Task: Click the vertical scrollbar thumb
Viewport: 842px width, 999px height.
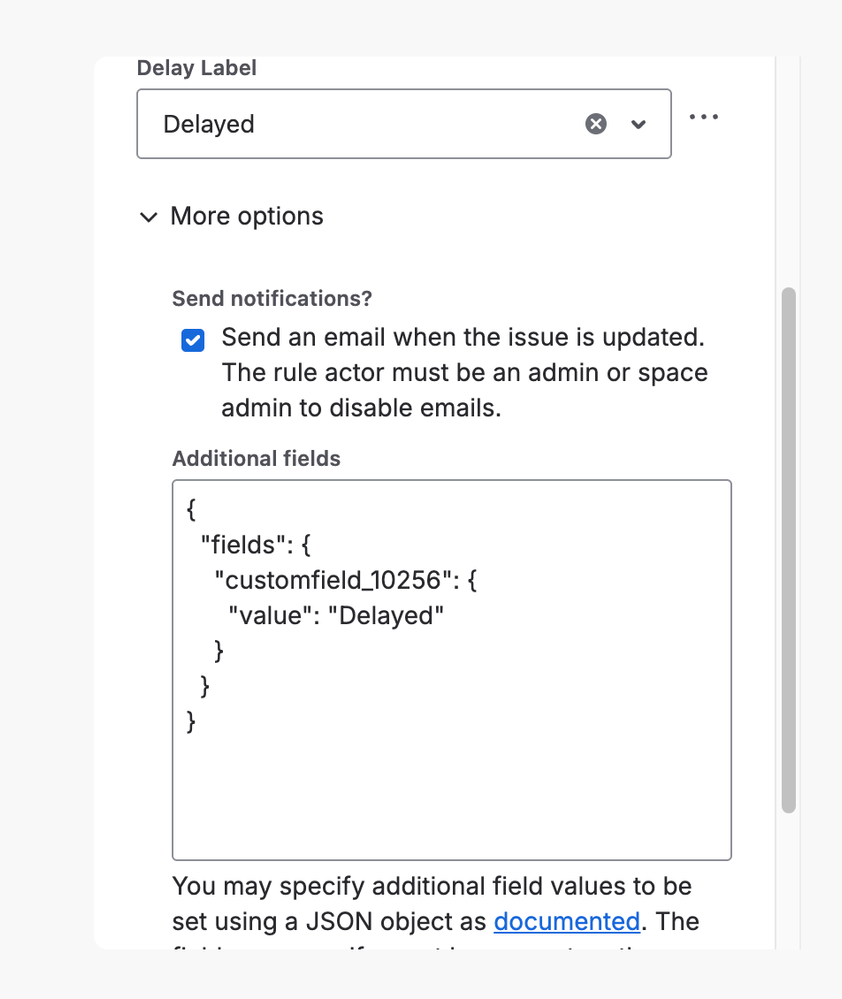Action: point(788,550)
